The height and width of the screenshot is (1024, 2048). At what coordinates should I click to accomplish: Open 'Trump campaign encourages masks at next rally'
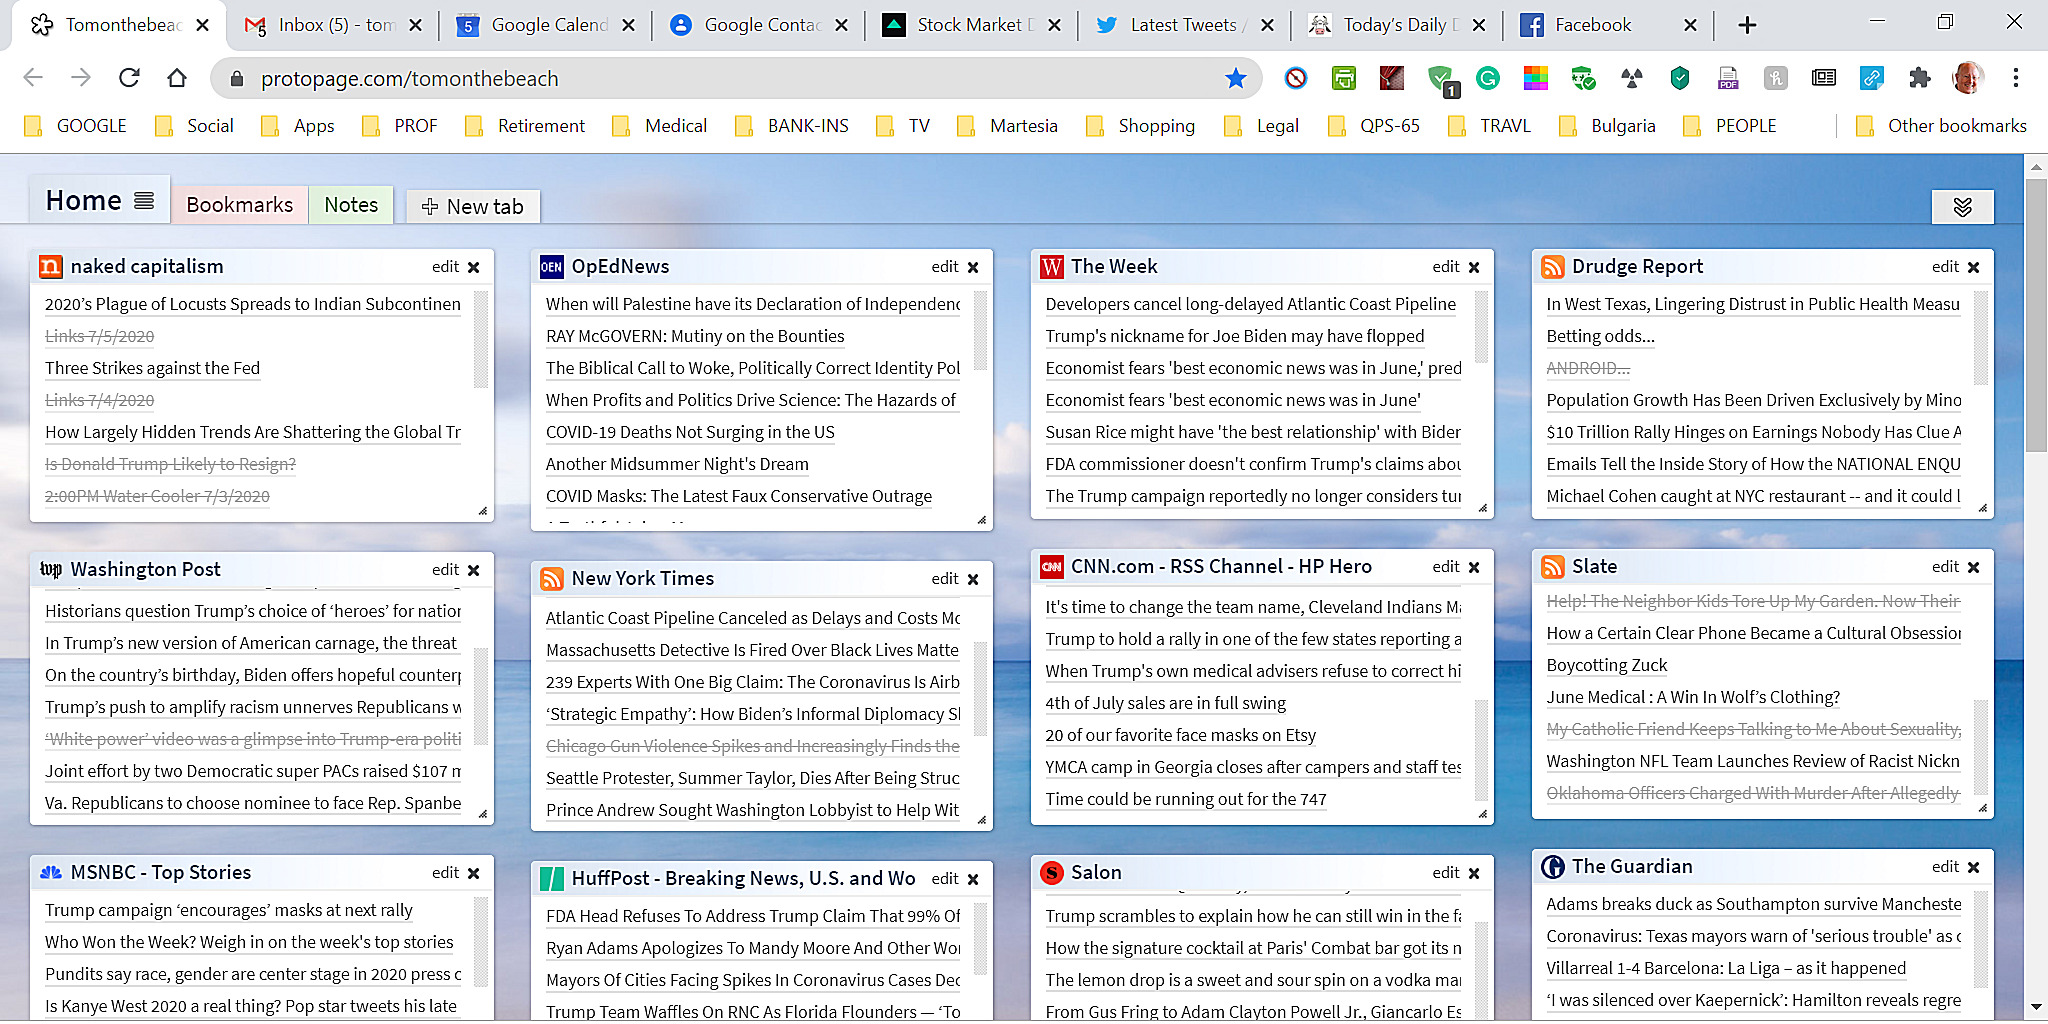point(229,910)
